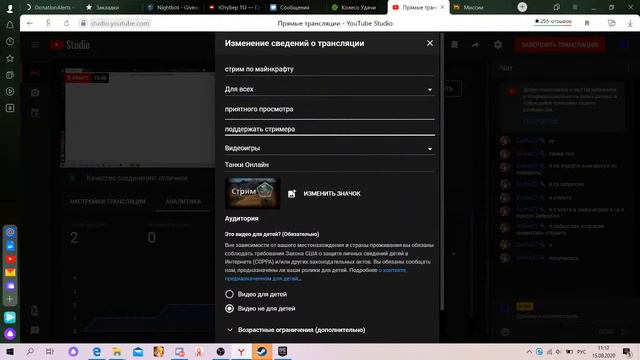The image size is (640, 360).
Task: Open the Studio settings gear icon
Action: [498, 44]
